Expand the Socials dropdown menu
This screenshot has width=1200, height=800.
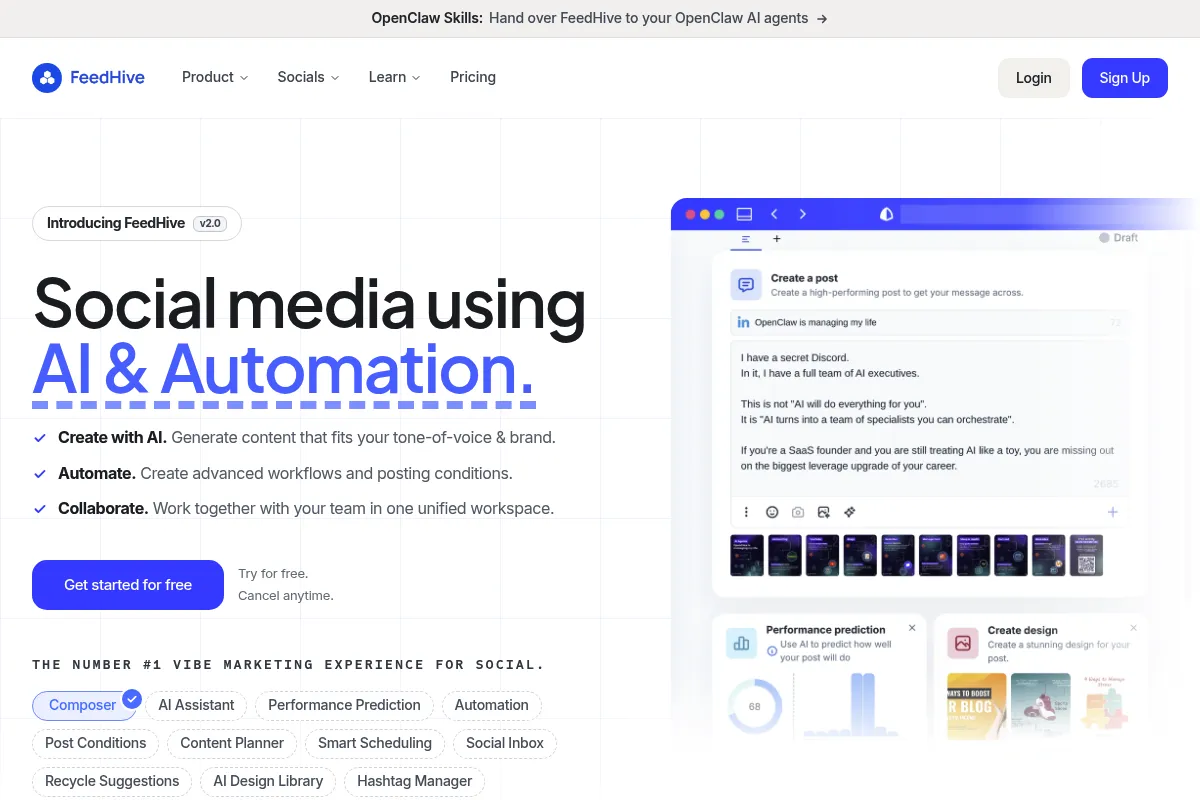tap(308, 77)
